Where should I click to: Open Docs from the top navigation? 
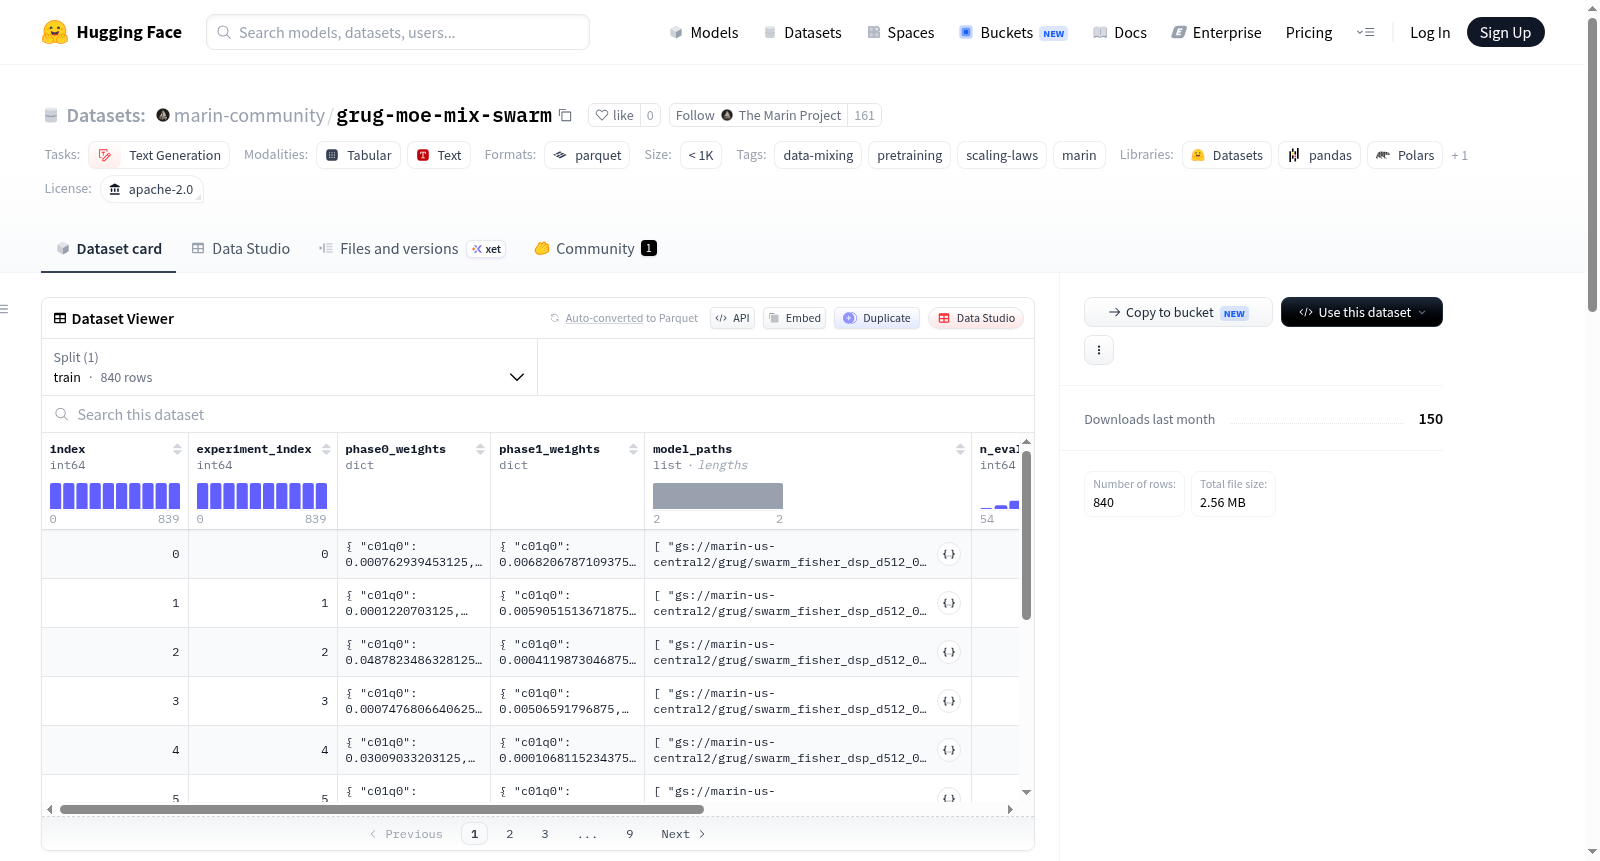1120,32
